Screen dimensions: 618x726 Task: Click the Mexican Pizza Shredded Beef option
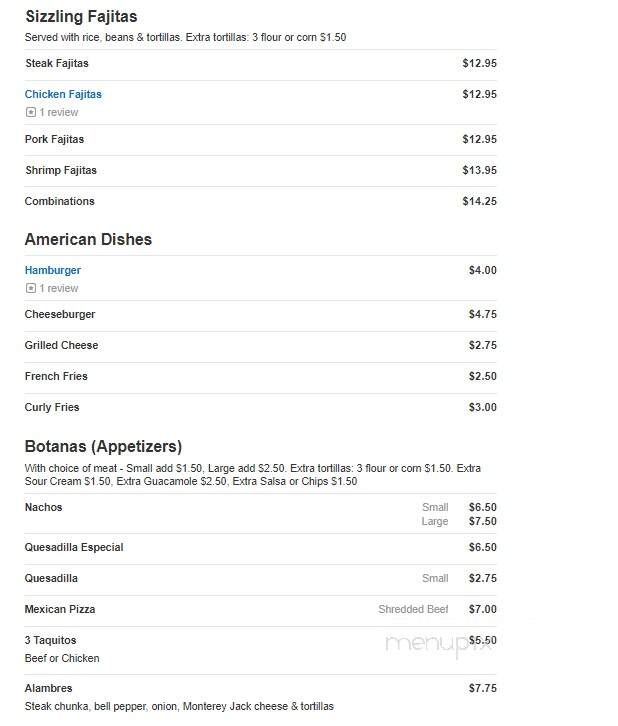(x=413, y=609)
